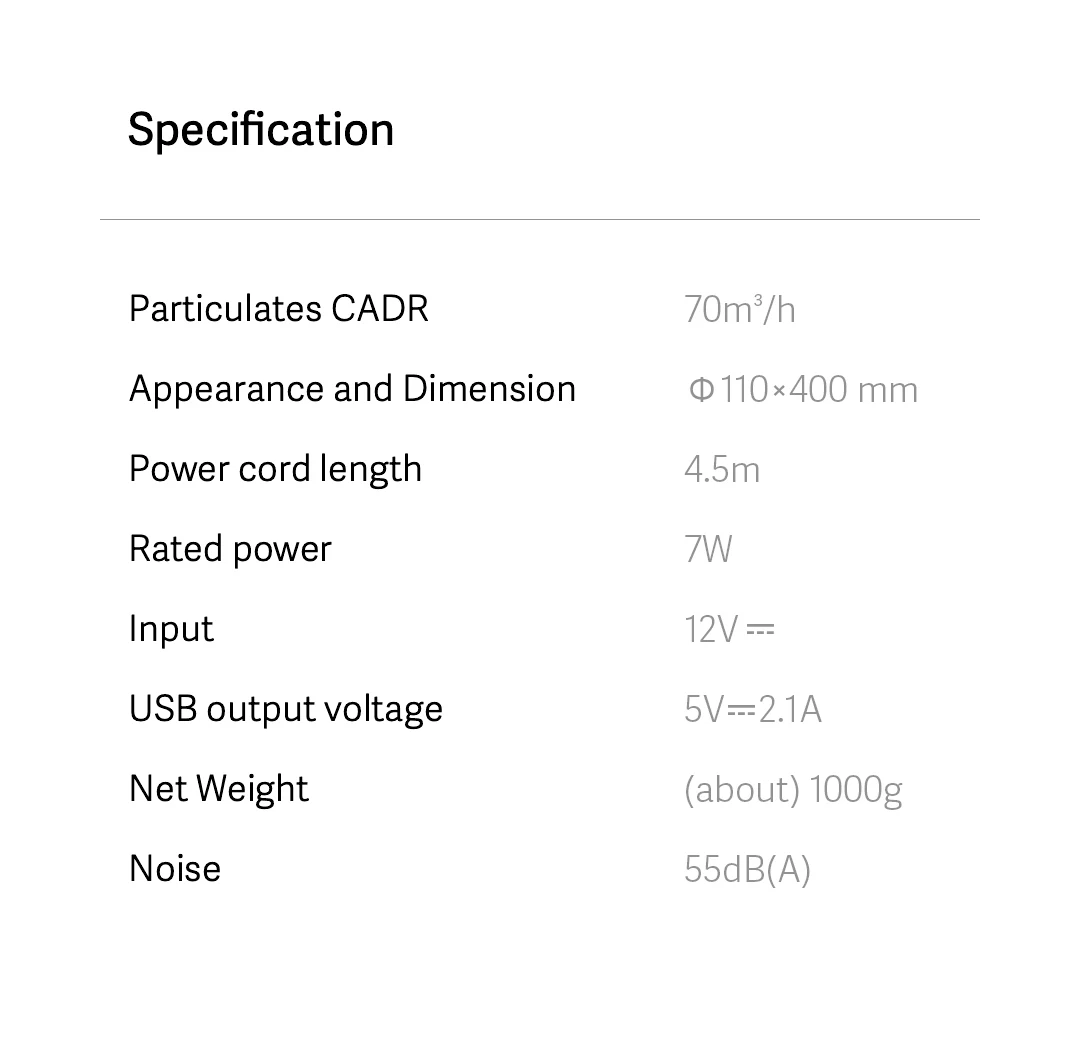Select the Appearance and Dimension label
The height and width of the screenshot is (1040, 1080).
coord(352,389)
